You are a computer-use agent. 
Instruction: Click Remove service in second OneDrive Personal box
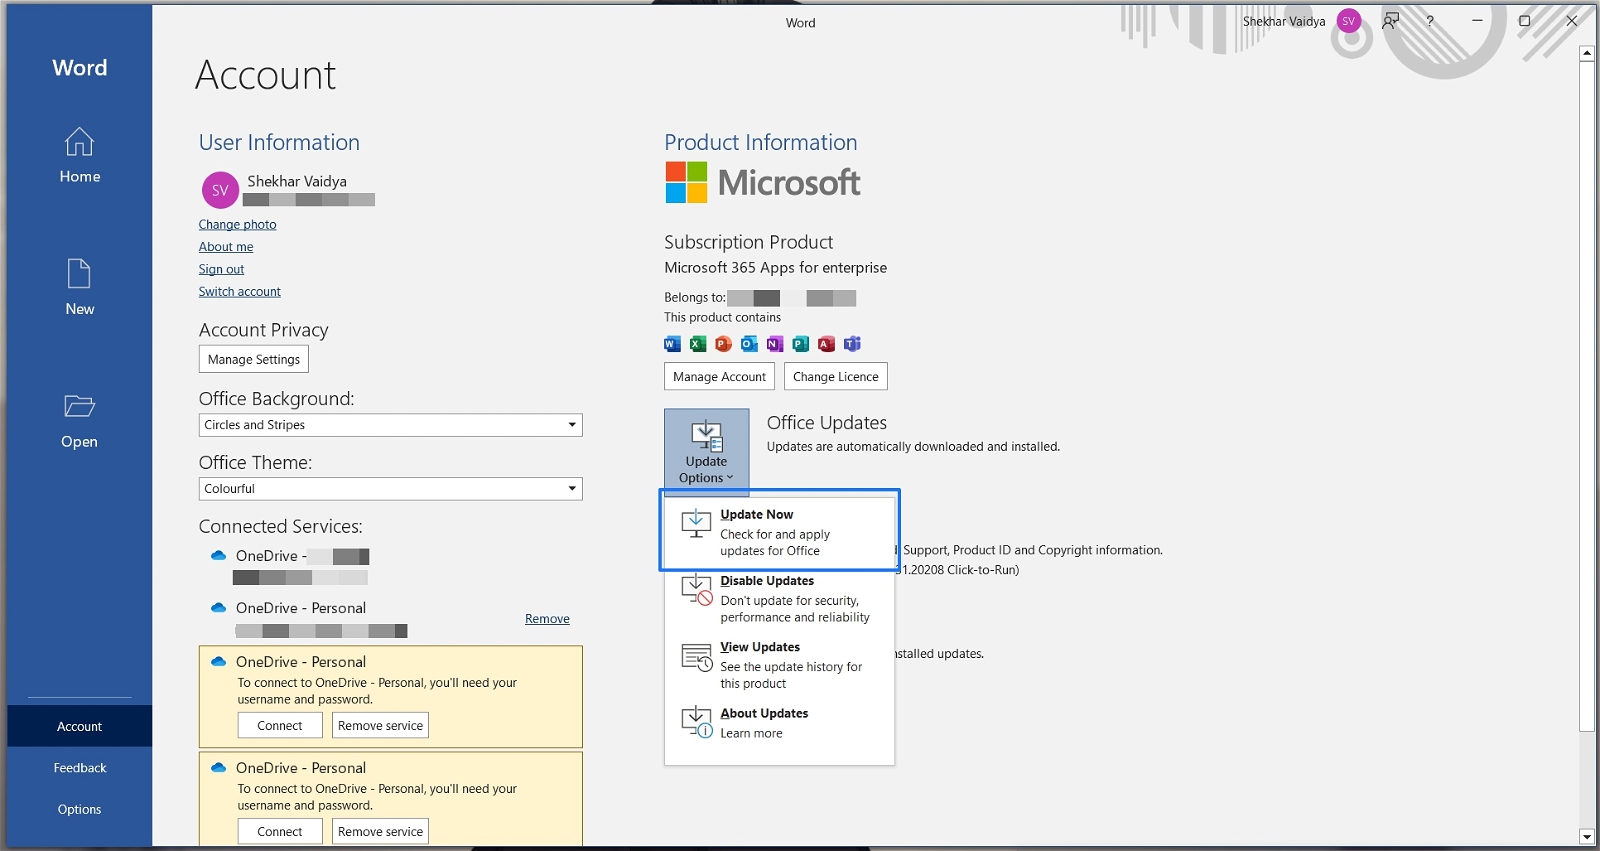[x=380, y=832]
